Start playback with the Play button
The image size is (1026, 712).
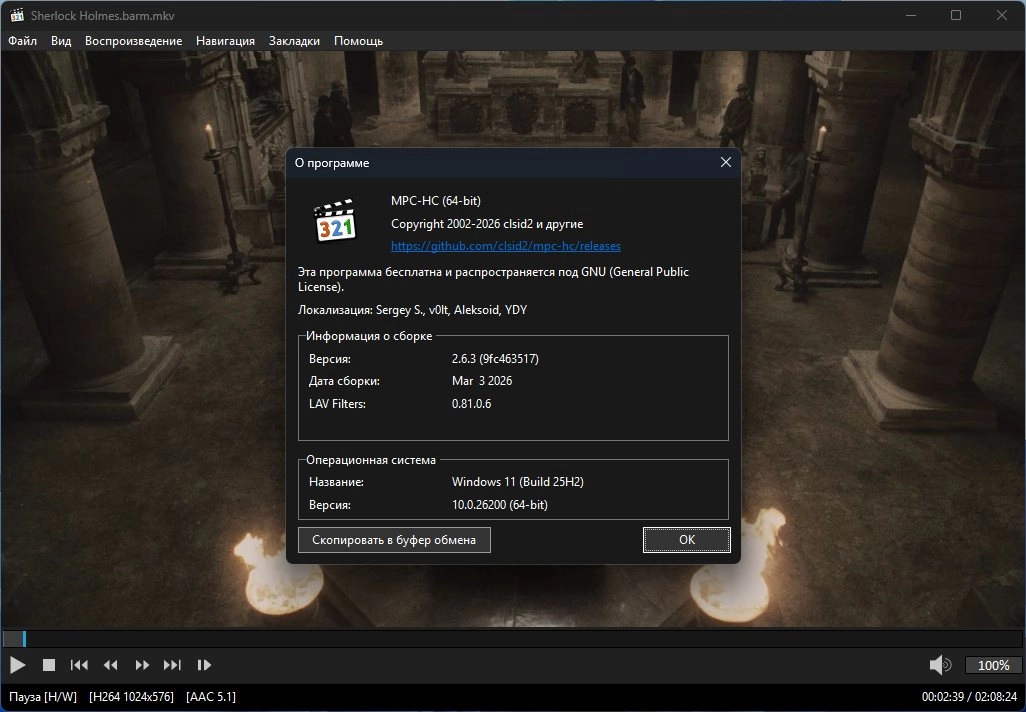tap(18, 665)
